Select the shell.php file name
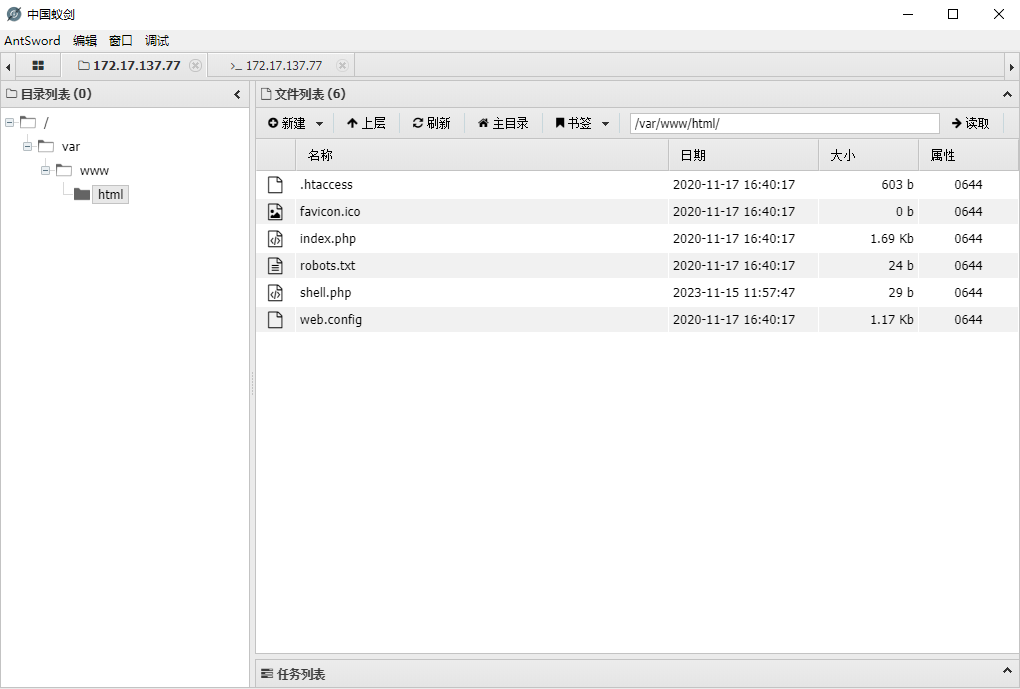The image size is (1020, 689). click(325, 293)
